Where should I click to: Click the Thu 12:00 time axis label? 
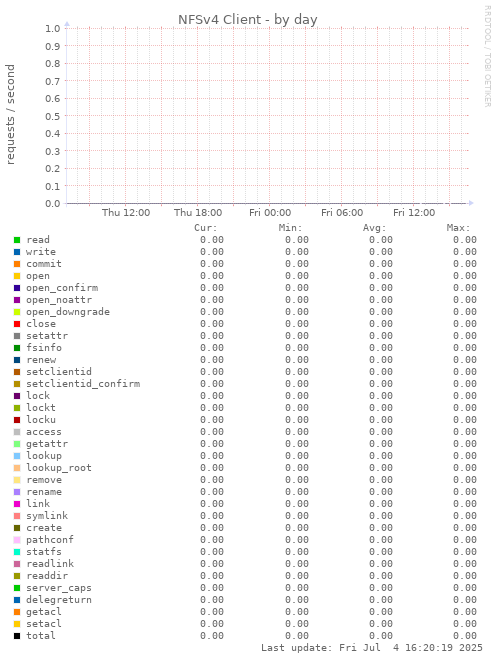(x=126, y=213)
